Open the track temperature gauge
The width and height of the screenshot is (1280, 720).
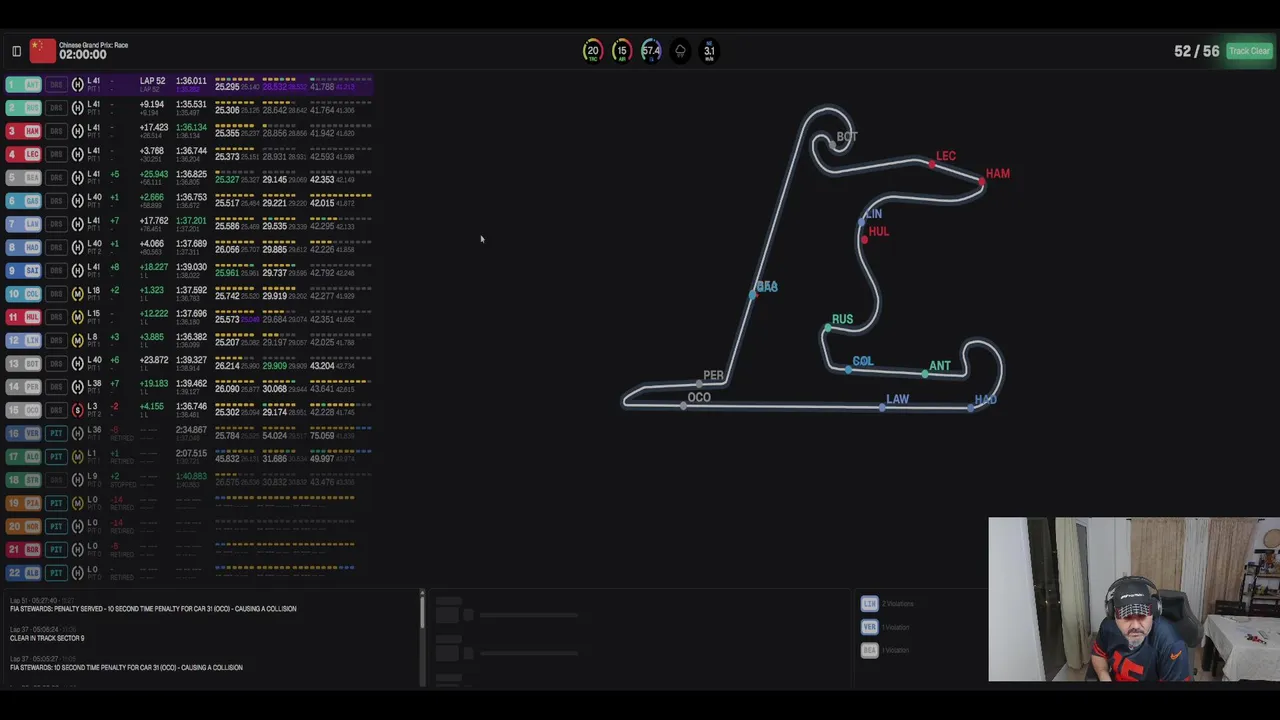(x=593, y=51)
